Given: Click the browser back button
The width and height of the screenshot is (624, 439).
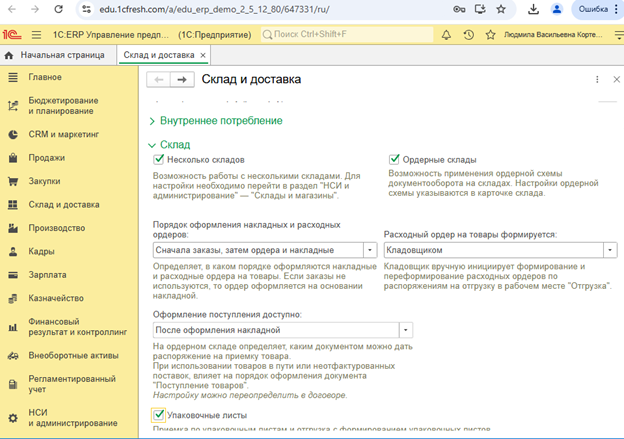Looking at the screenshot, I should [x=12, y=9].
